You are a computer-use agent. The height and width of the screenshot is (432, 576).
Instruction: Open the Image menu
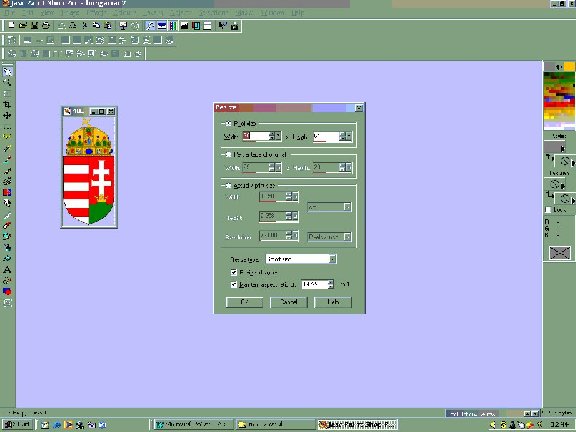point(69,13)
